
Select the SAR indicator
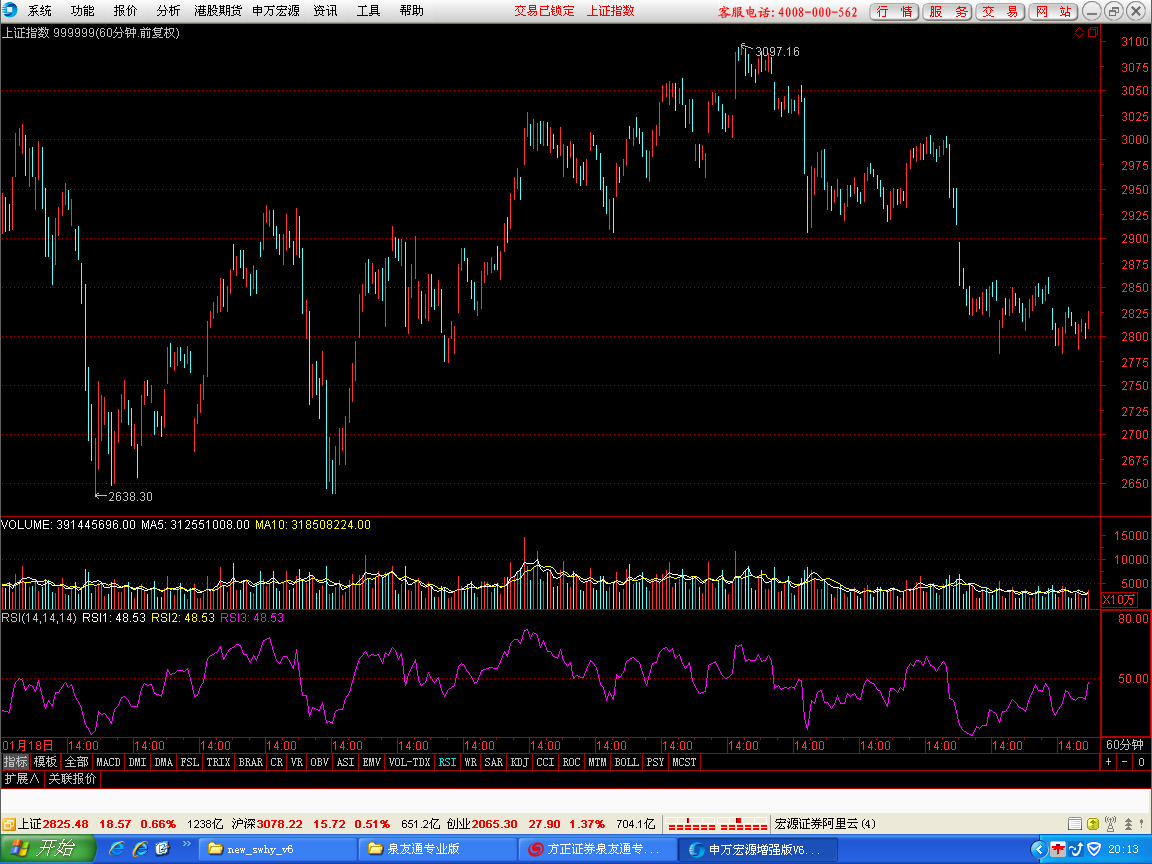tap(494, 762)
